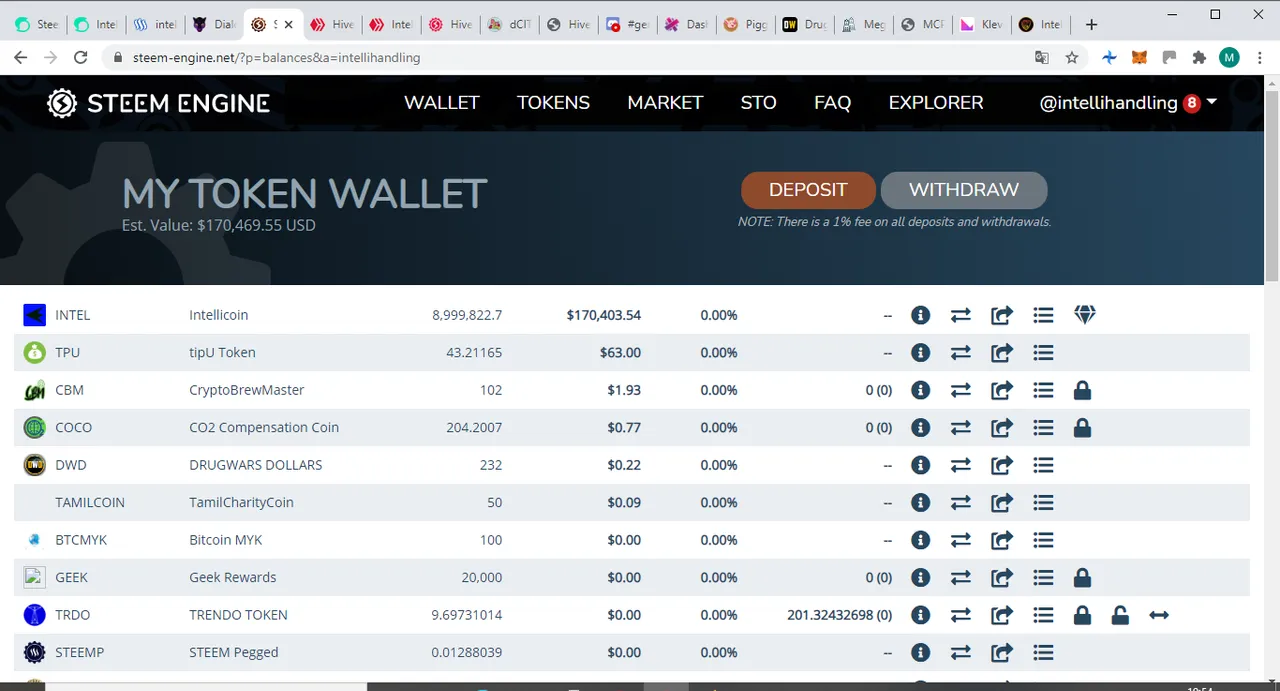Click send icon in DWD row
Viewport: 1280px width, 691px height.
[1002, 465]
